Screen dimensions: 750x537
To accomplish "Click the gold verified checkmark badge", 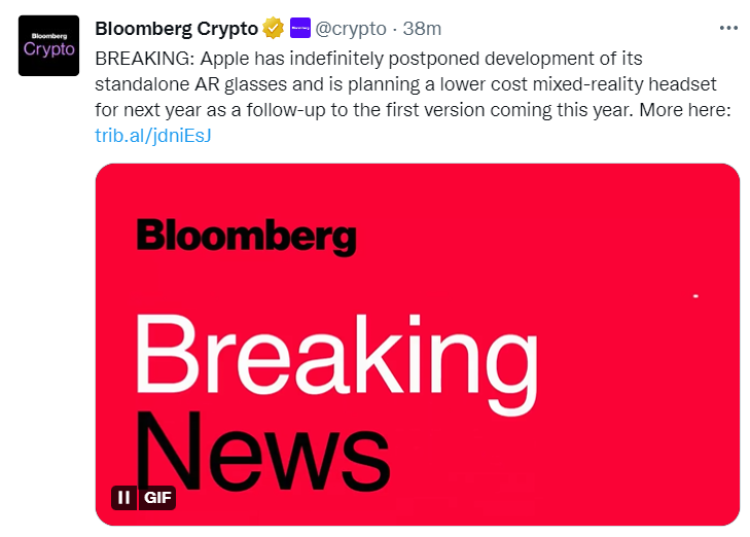I will (273, 28).
